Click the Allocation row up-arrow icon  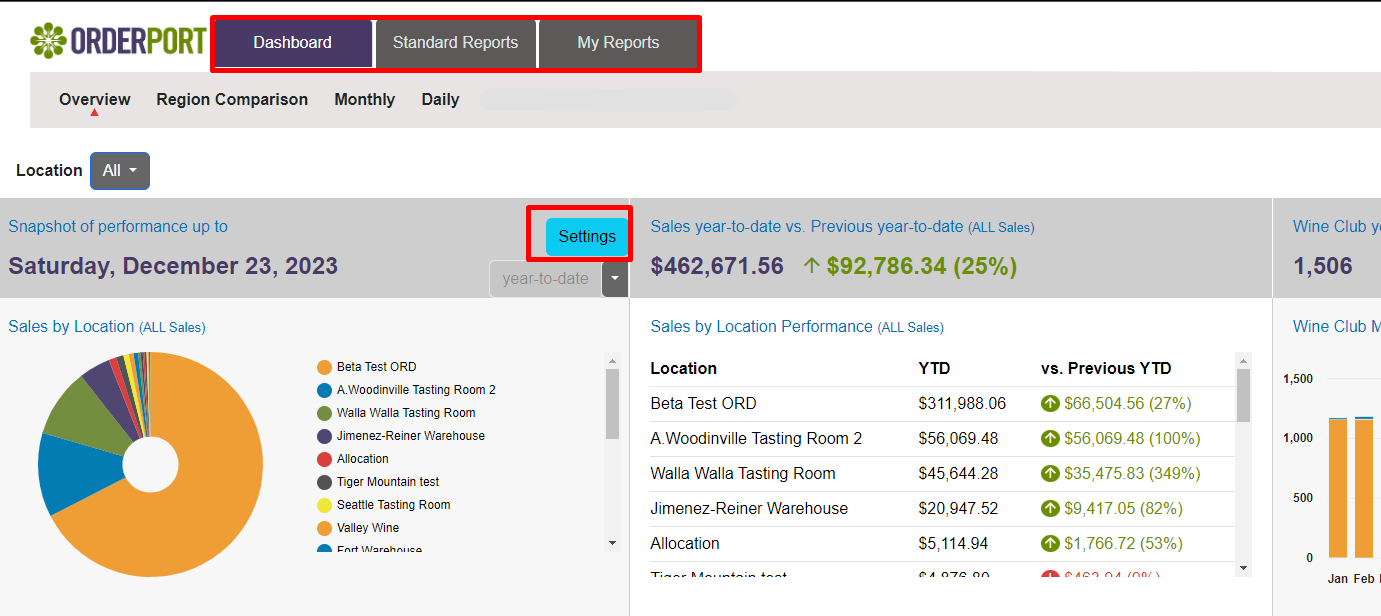[x=1050, y=544]
